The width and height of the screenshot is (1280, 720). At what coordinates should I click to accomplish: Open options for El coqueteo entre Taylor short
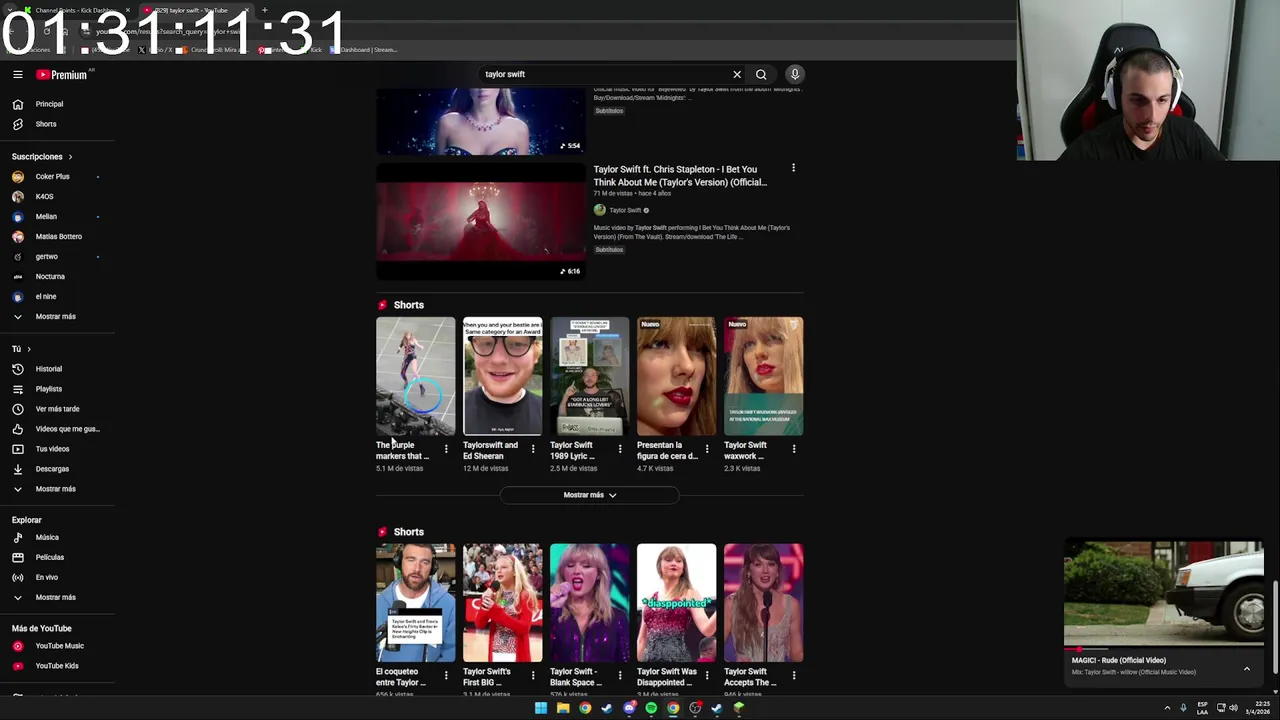[446, 676]
